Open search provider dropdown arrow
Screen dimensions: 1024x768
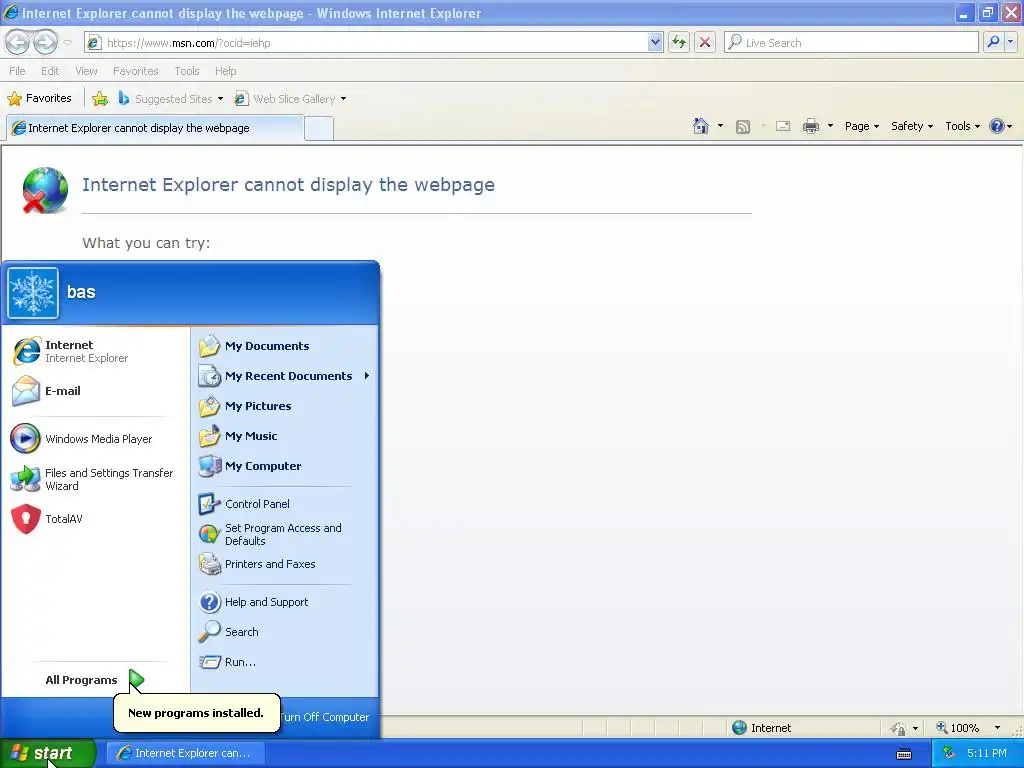(x=1010, y=42)
